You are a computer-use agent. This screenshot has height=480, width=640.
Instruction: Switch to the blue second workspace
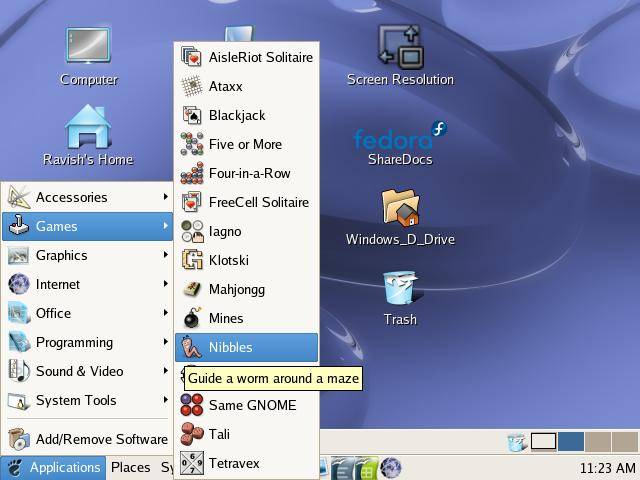point(570,442)
